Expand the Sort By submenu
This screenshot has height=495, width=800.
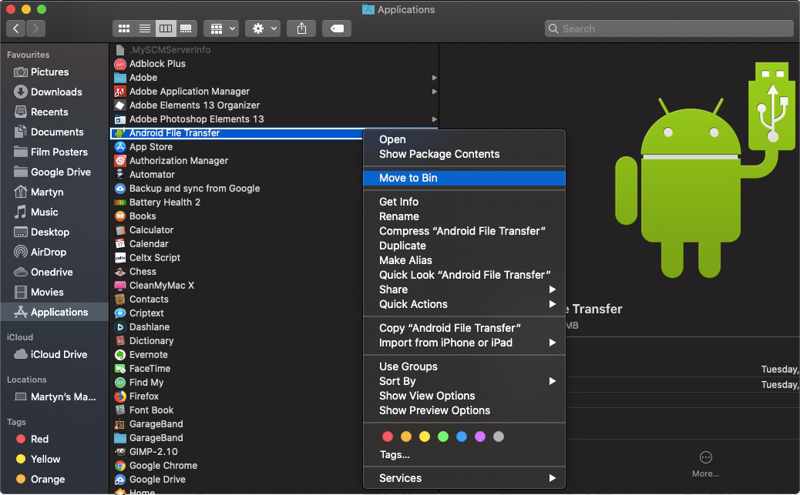pyautogui.click(x=464, y=381)
